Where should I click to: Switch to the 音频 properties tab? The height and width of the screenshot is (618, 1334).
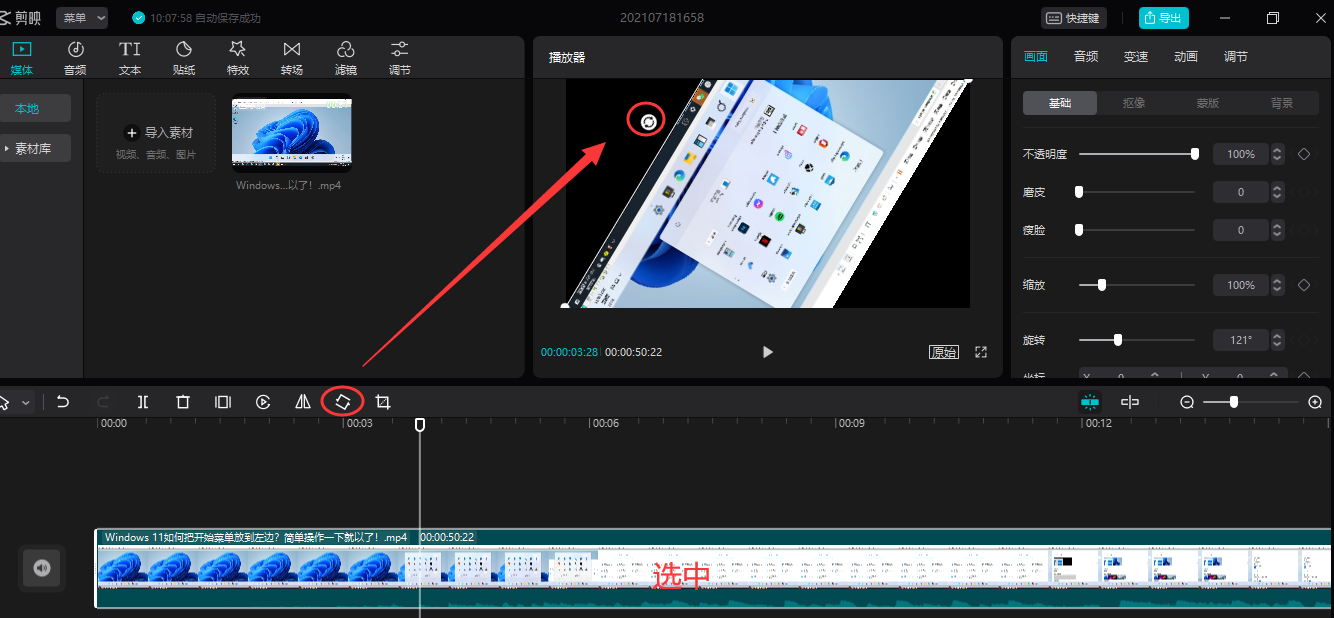[1086, 57]
